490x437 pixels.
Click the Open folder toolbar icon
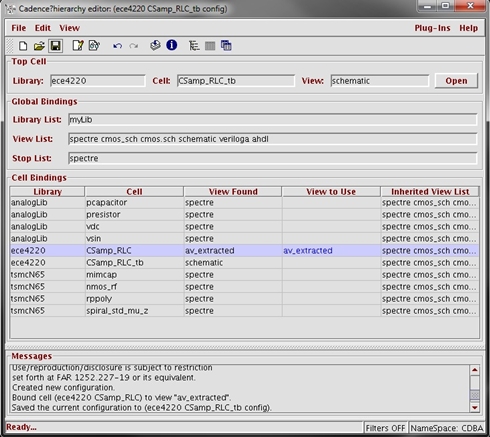[x=39, y=46]
